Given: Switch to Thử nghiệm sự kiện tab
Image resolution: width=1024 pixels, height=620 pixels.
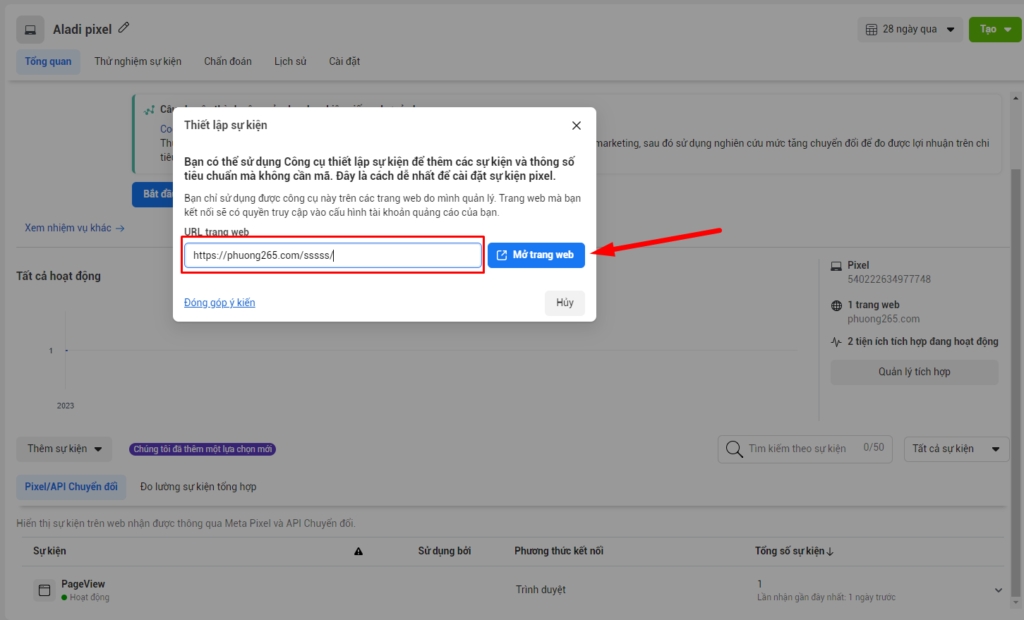Looking at the screenshot, I should [x=138, y=61].
